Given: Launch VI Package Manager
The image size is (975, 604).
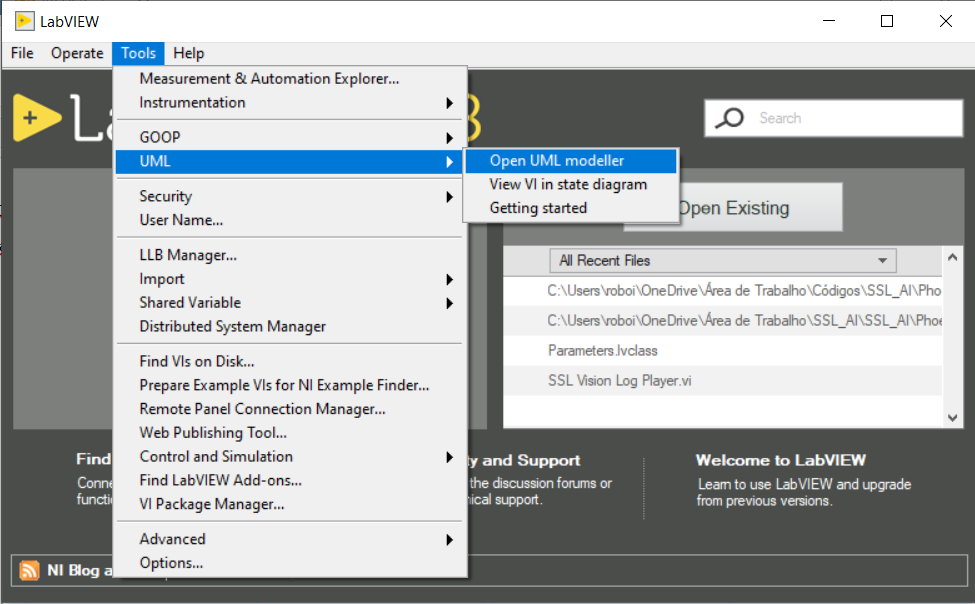Looking at the screenshot, I should pos(290,504).
